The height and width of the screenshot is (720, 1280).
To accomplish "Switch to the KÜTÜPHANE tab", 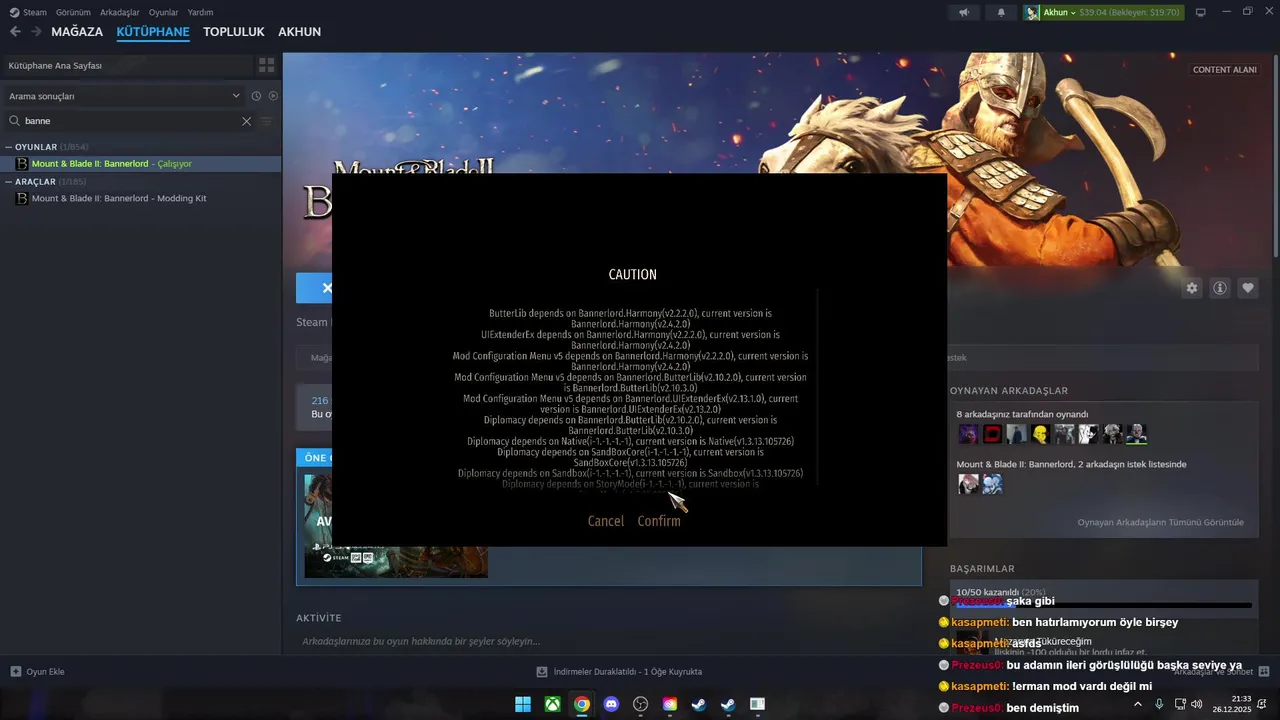I will click(x=153, y=32).
